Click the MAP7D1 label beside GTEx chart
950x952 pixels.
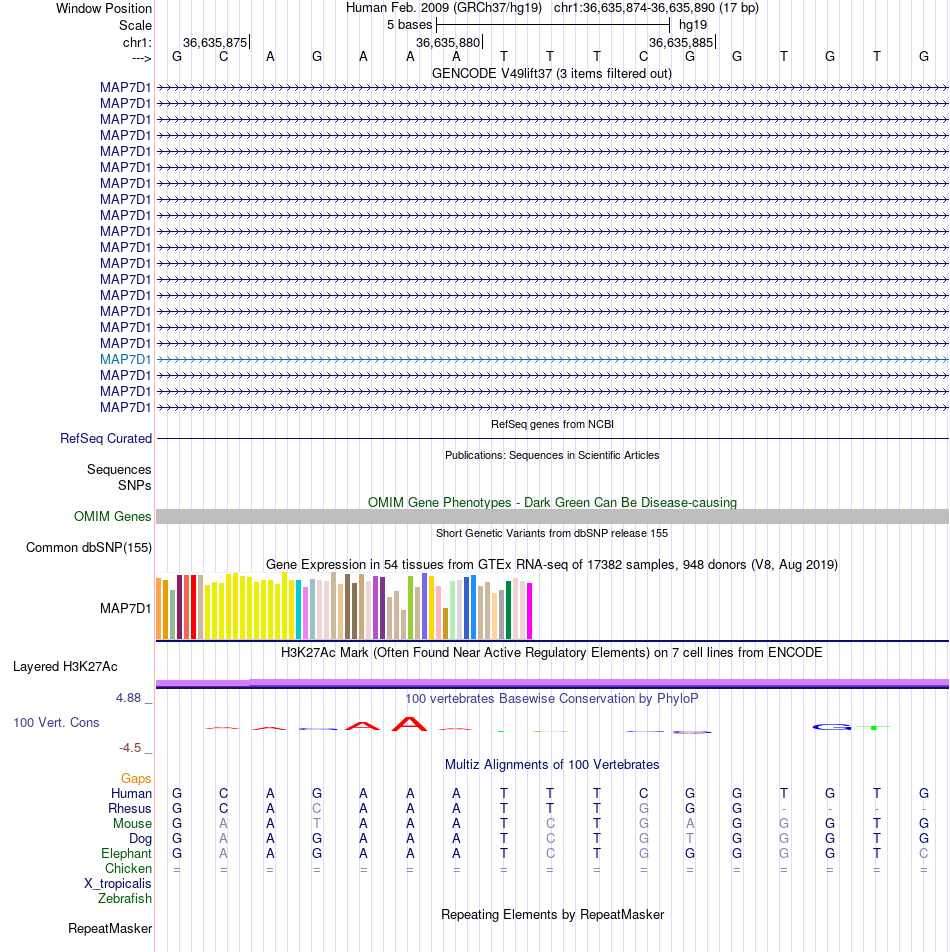click(x=126, y=608)
